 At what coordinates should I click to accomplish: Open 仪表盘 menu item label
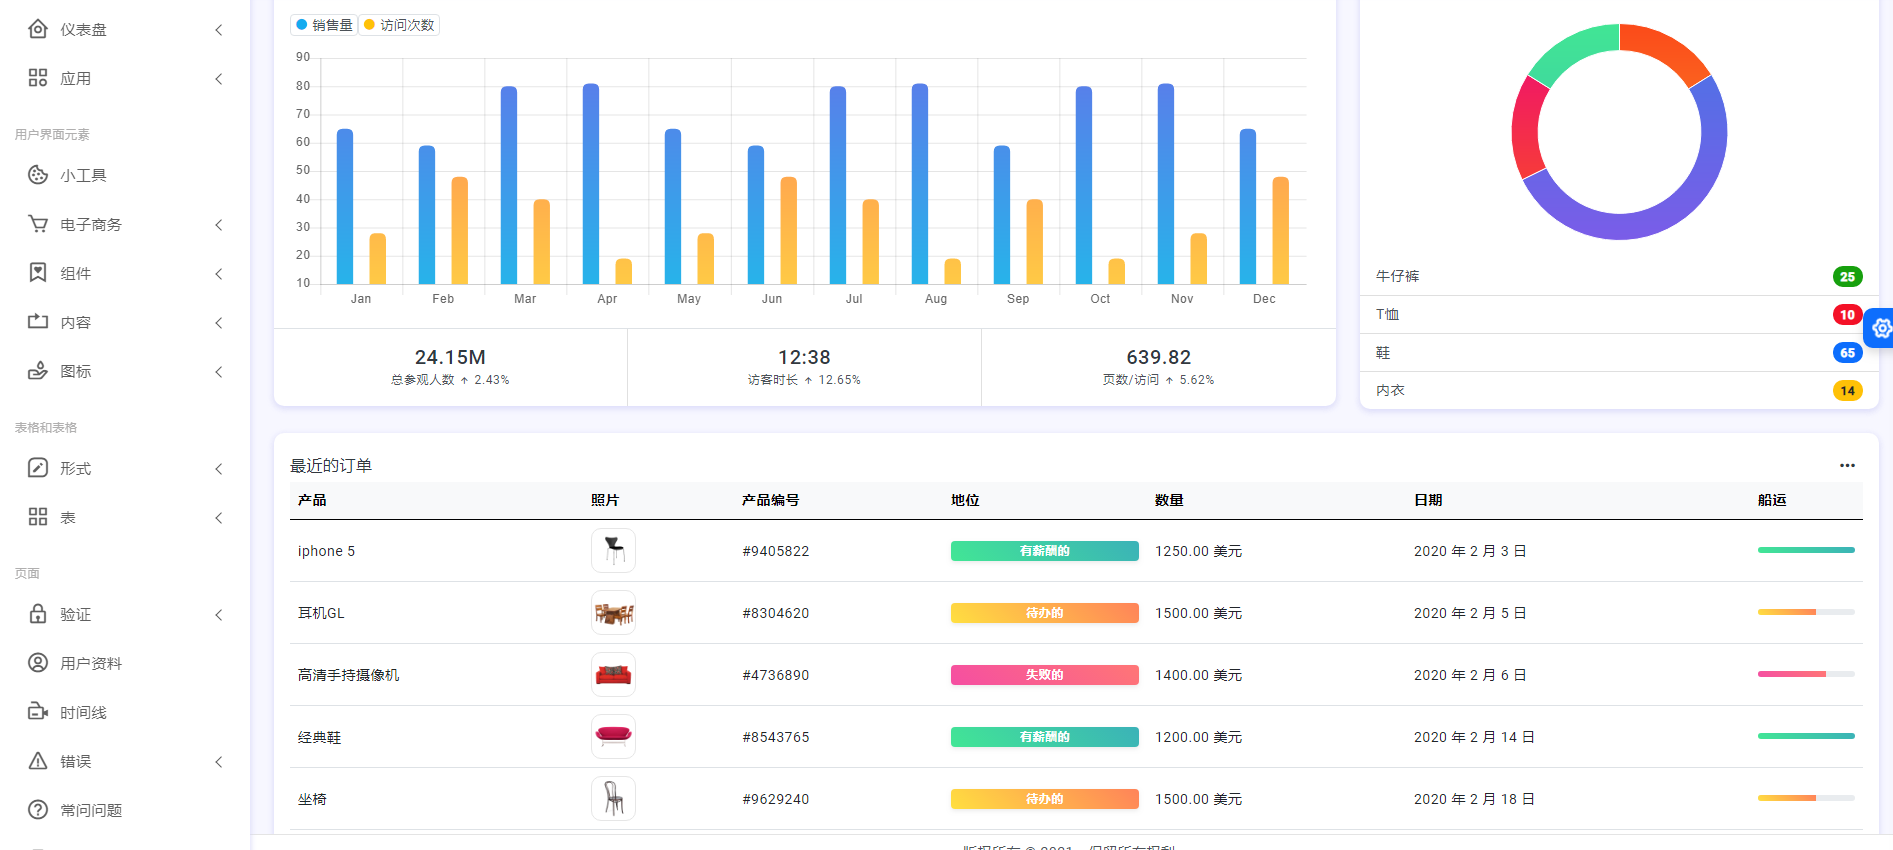pyautogui.click(x=83, y=30)
